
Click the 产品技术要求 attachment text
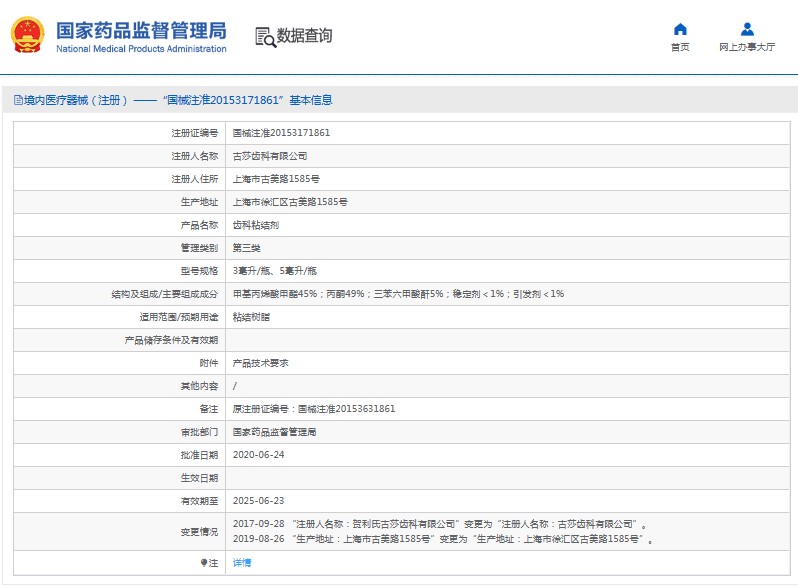pos(261,363)
